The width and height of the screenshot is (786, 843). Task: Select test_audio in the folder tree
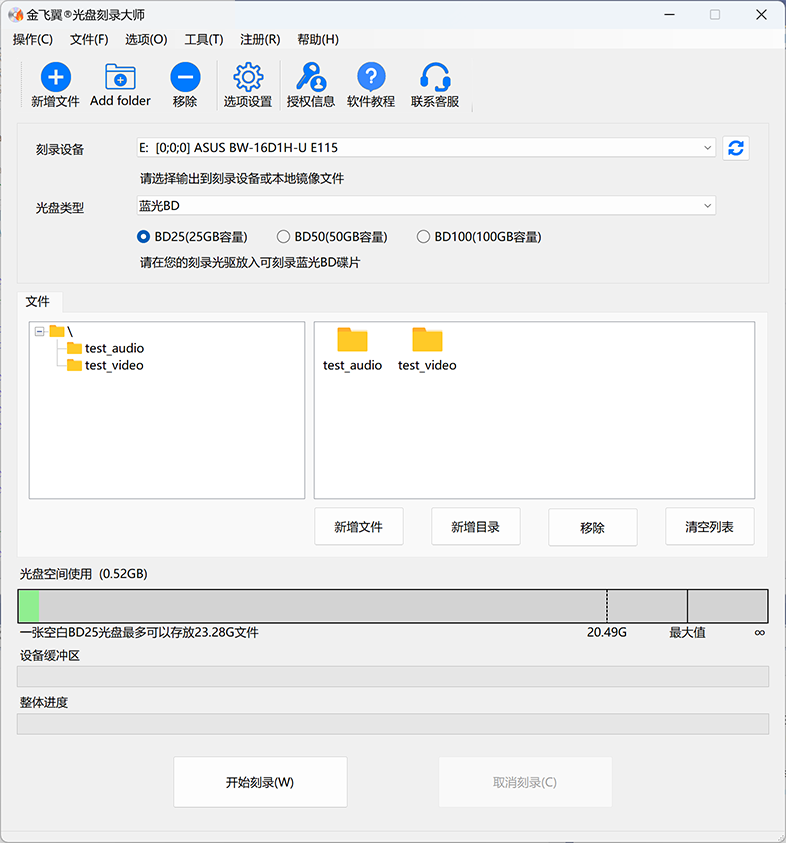[x=114, y=348]
